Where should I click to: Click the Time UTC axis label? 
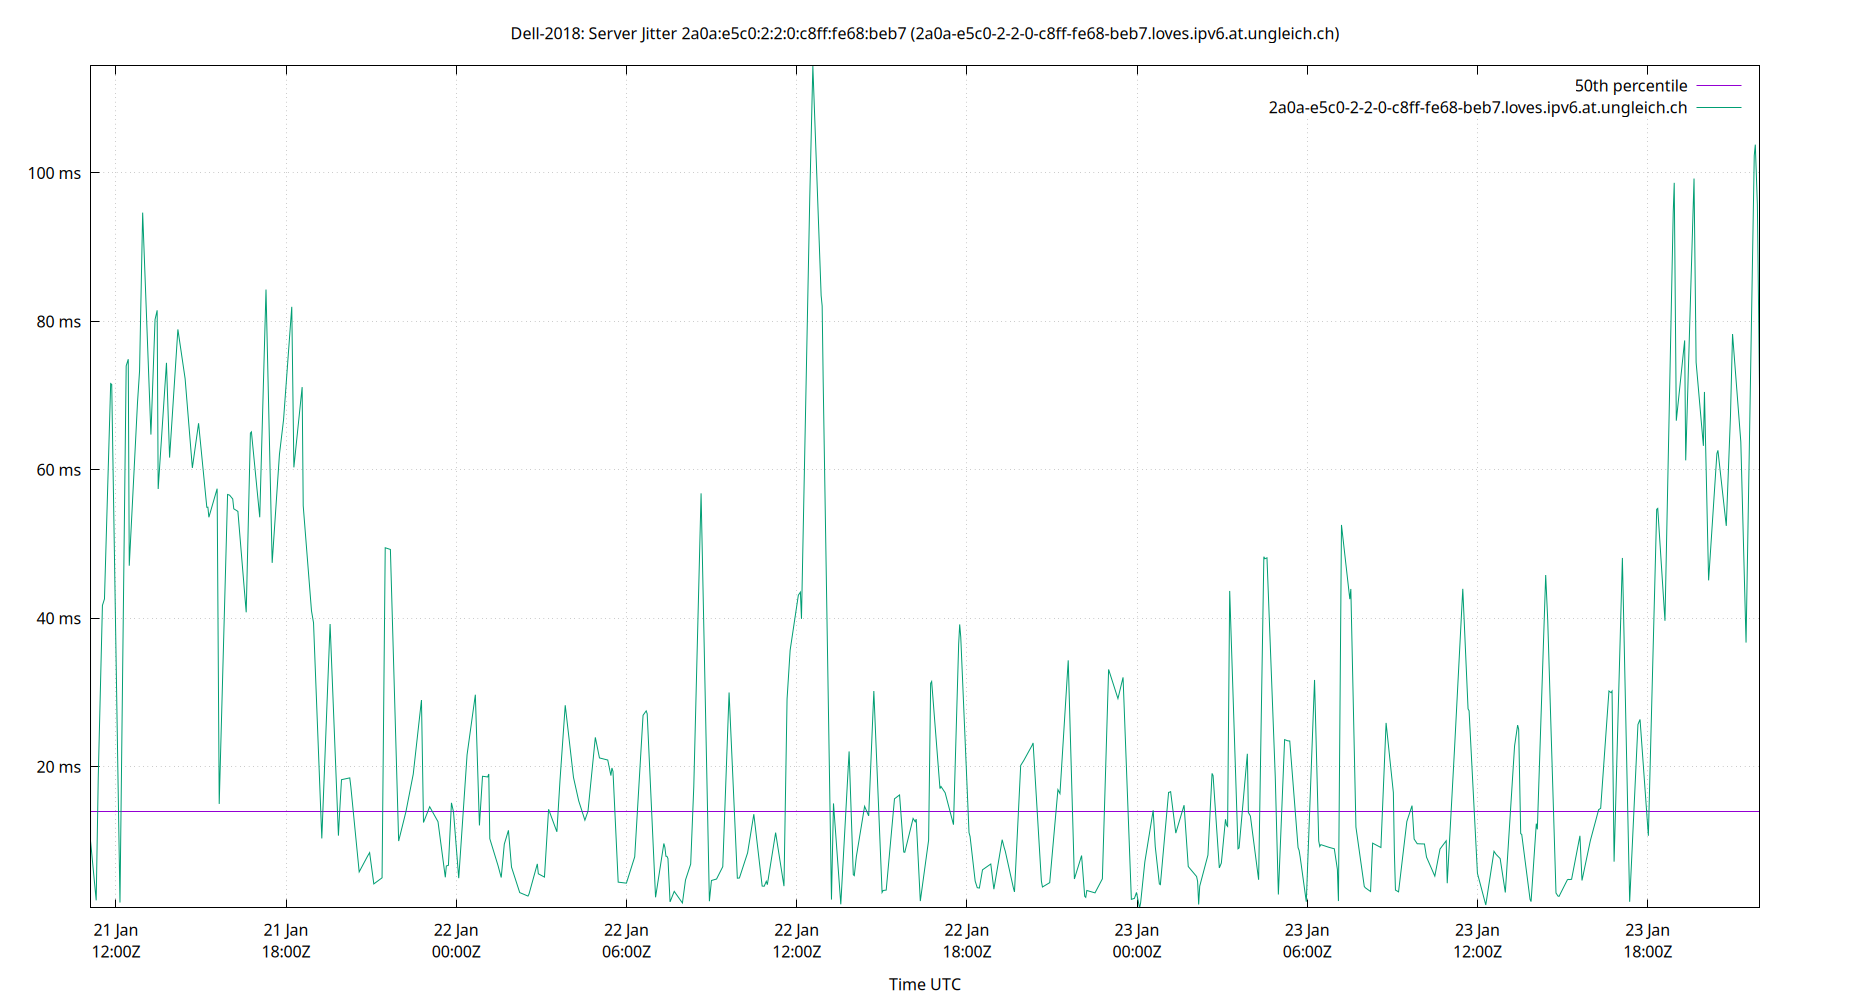[x=925, y=984]
